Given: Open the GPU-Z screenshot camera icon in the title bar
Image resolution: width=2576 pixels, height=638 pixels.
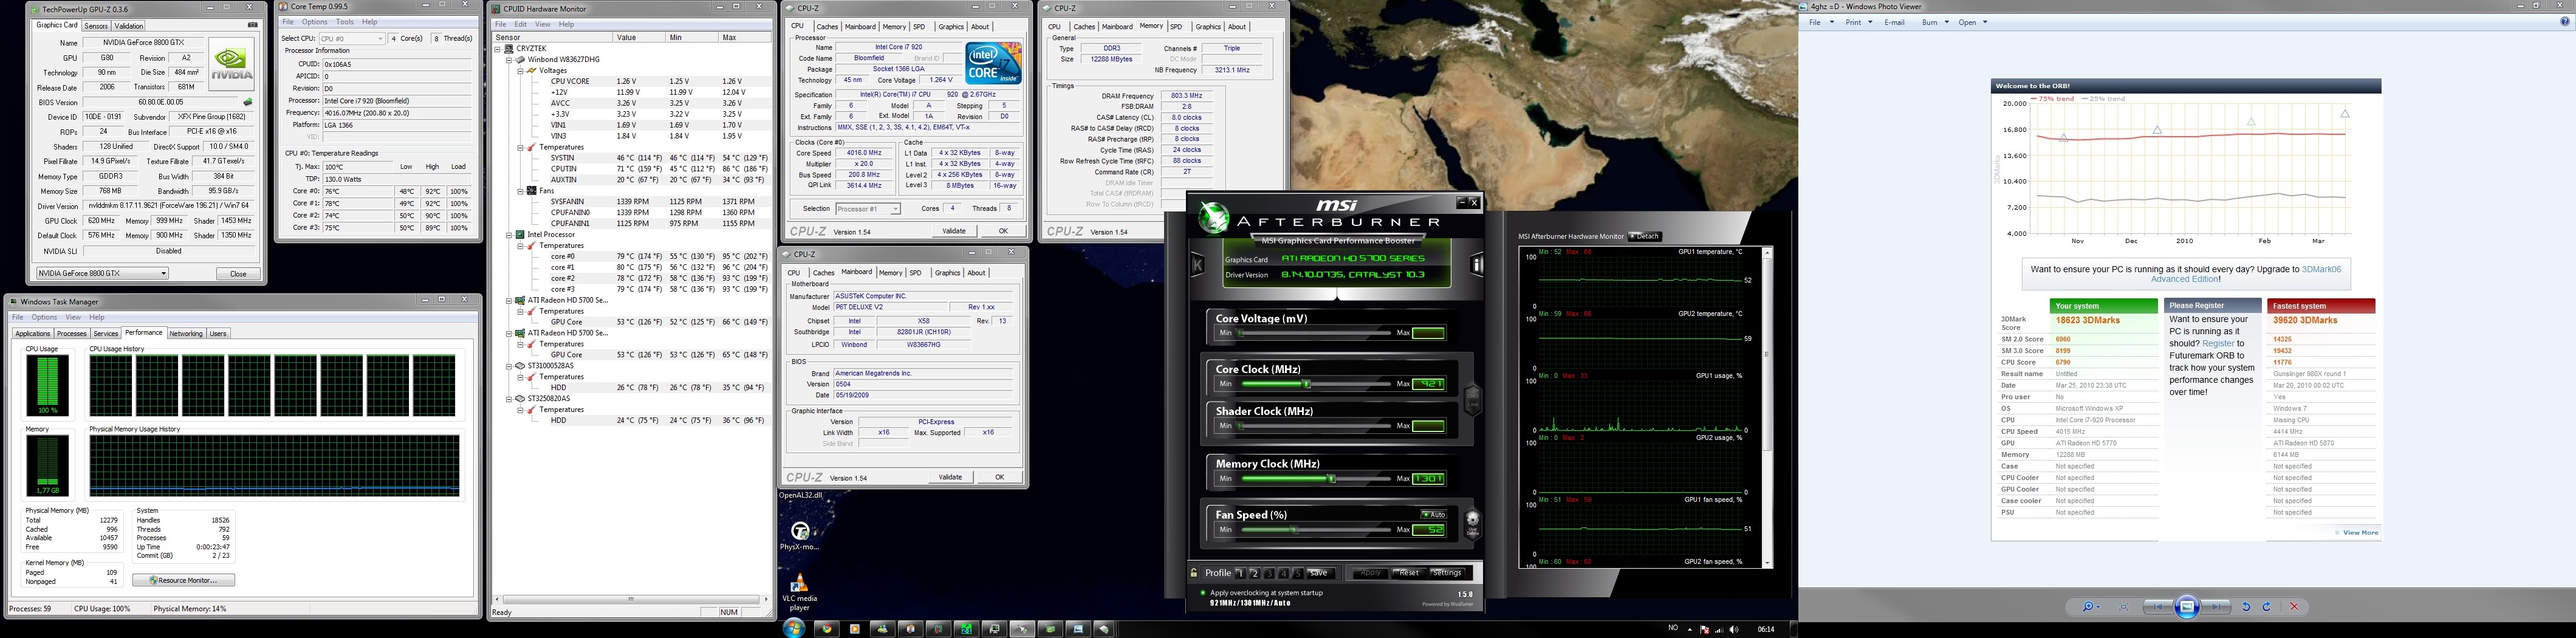Looking at the screenshot, I should (x=252, y=25).
